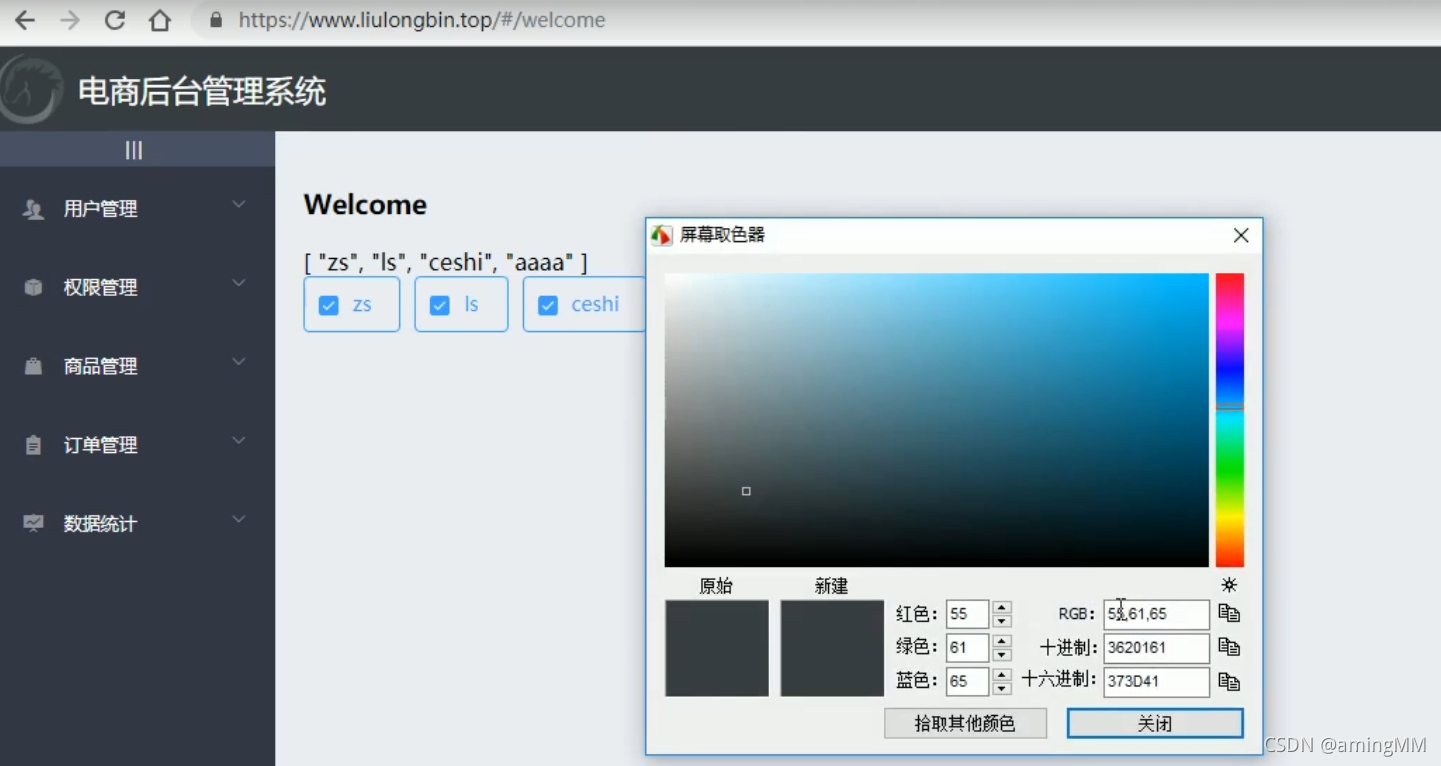
Task: Uncheck the zs checkbox
Action: coord(328,305)
